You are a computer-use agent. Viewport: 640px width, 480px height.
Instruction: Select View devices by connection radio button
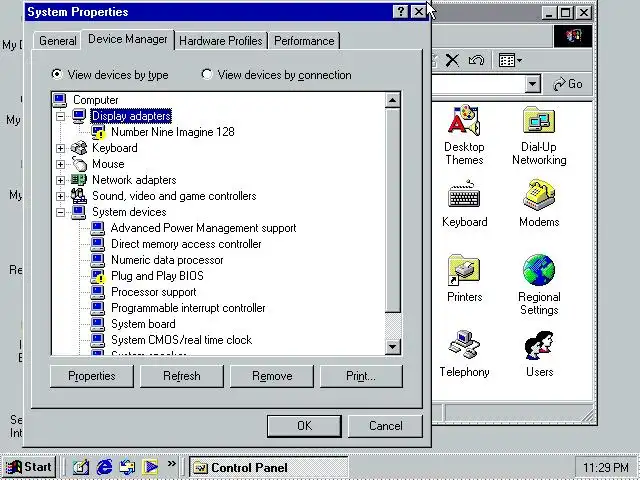[x=207, y=74]
